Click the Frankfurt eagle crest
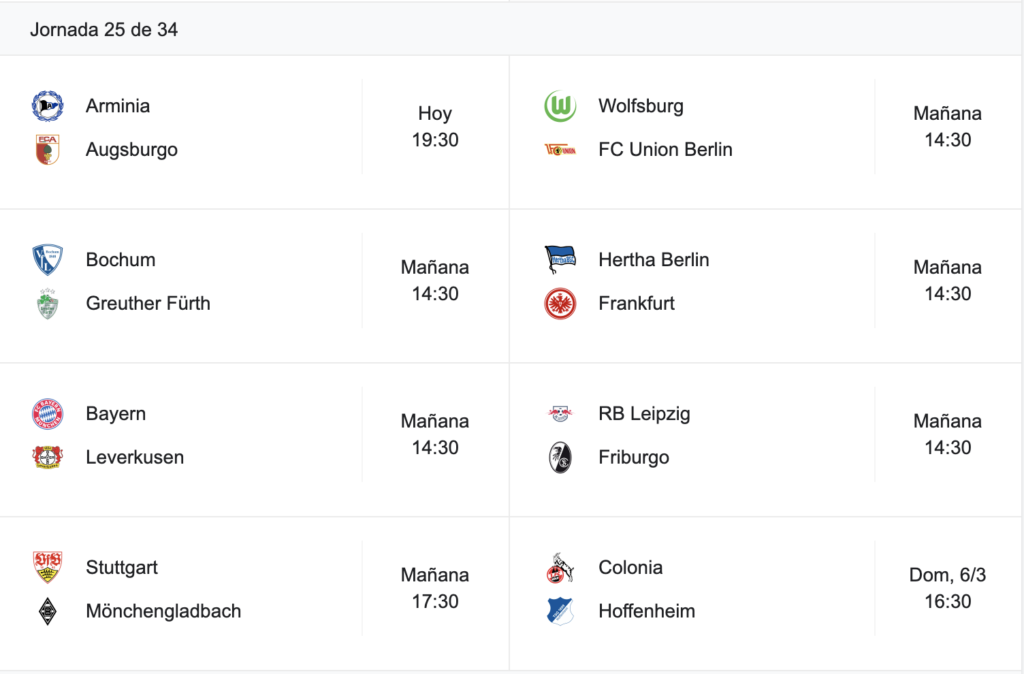1024x674 pixels. click(x=560, y=304)
